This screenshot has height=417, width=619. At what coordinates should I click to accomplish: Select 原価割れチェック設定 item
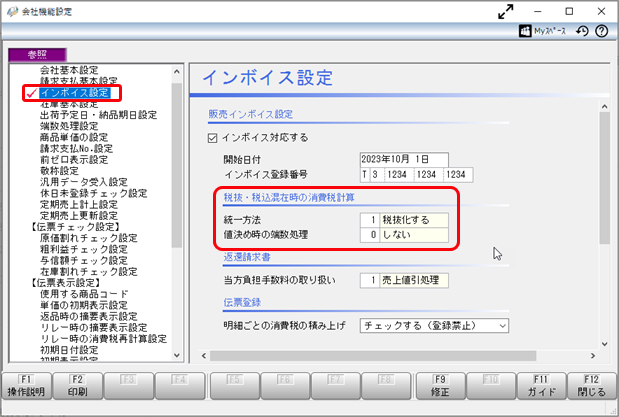[x=88, y=238]
